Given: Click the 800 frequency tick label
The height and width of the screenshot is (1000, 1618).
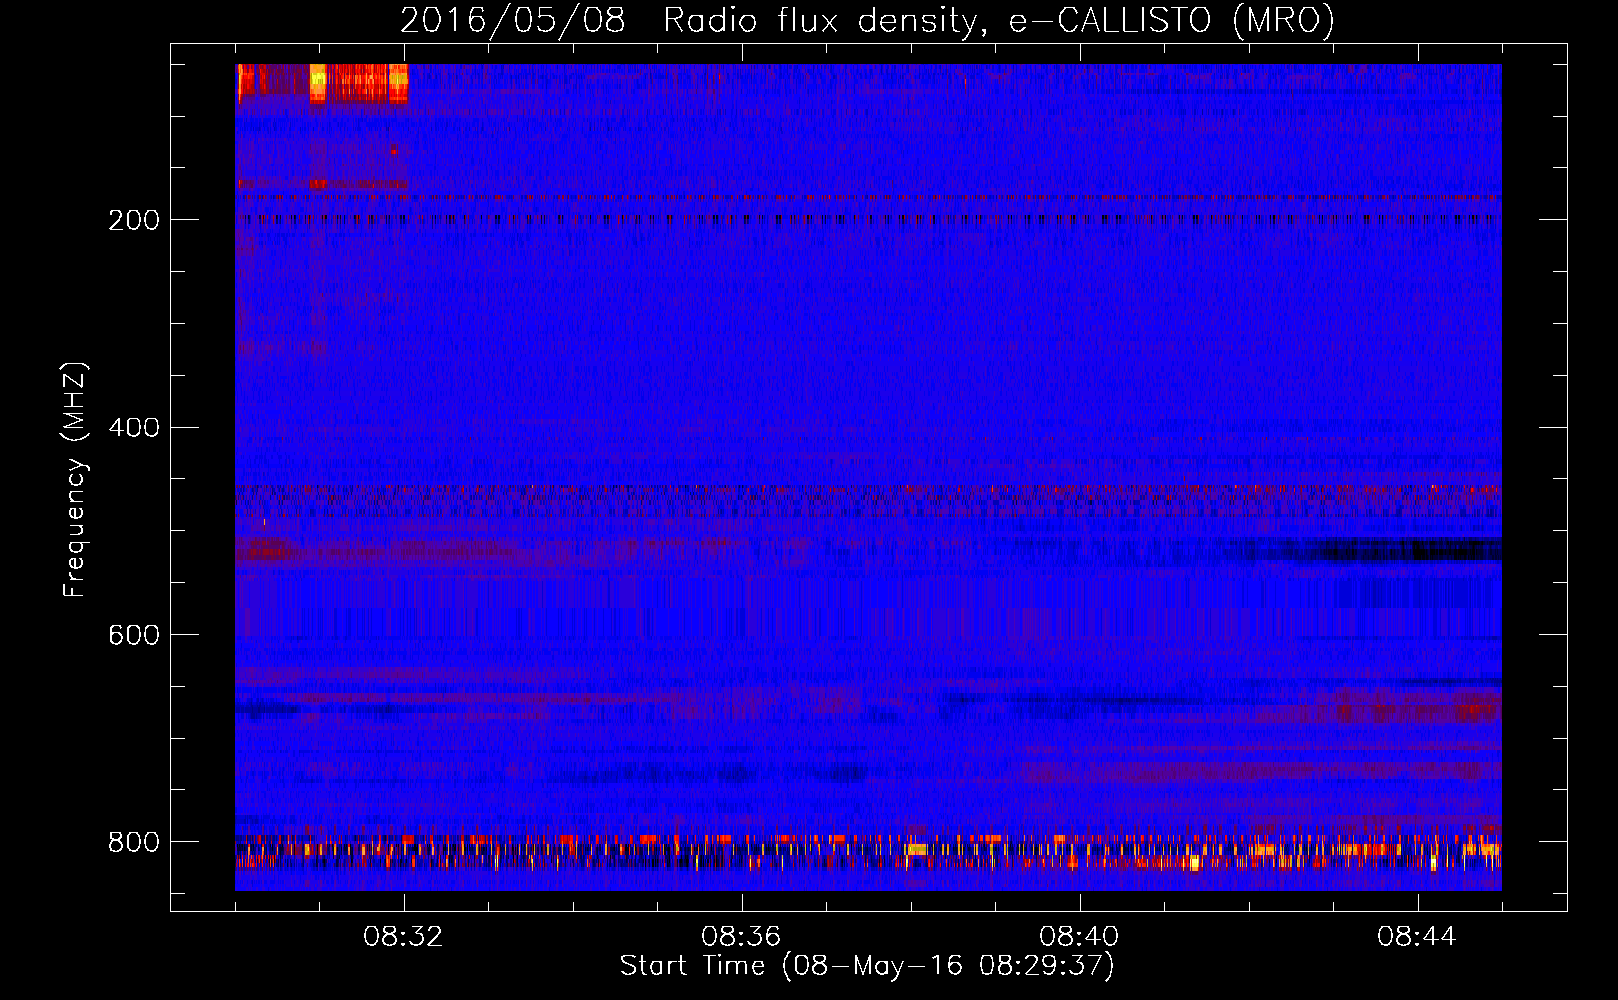Looking at the screenshot, I should [134, 842].
